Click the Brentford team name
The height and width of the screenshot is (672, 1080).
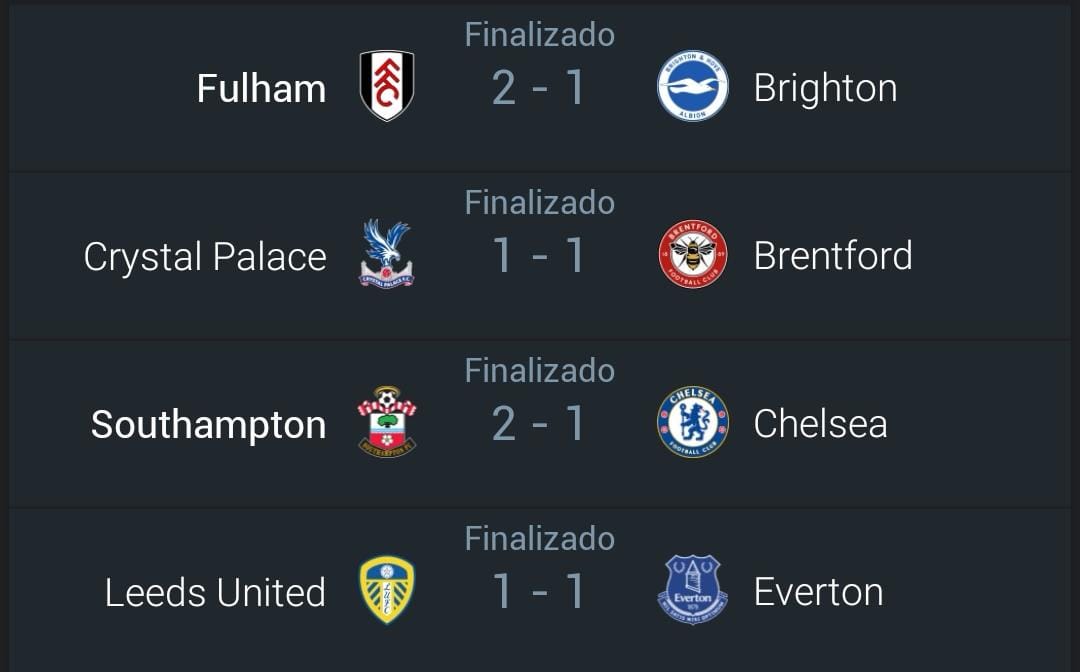(x=833, y=255)
